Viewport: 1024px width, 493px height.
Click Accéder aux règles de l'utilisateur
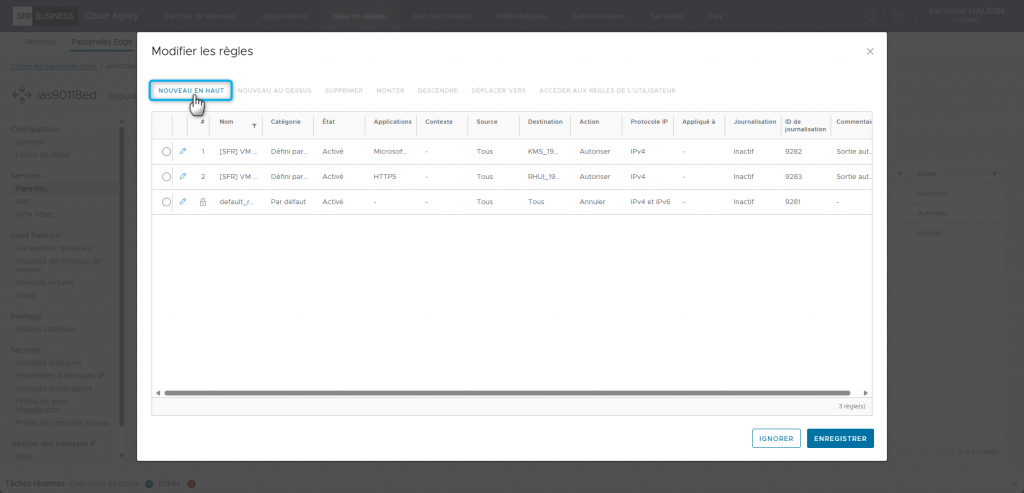coord(607,90)
